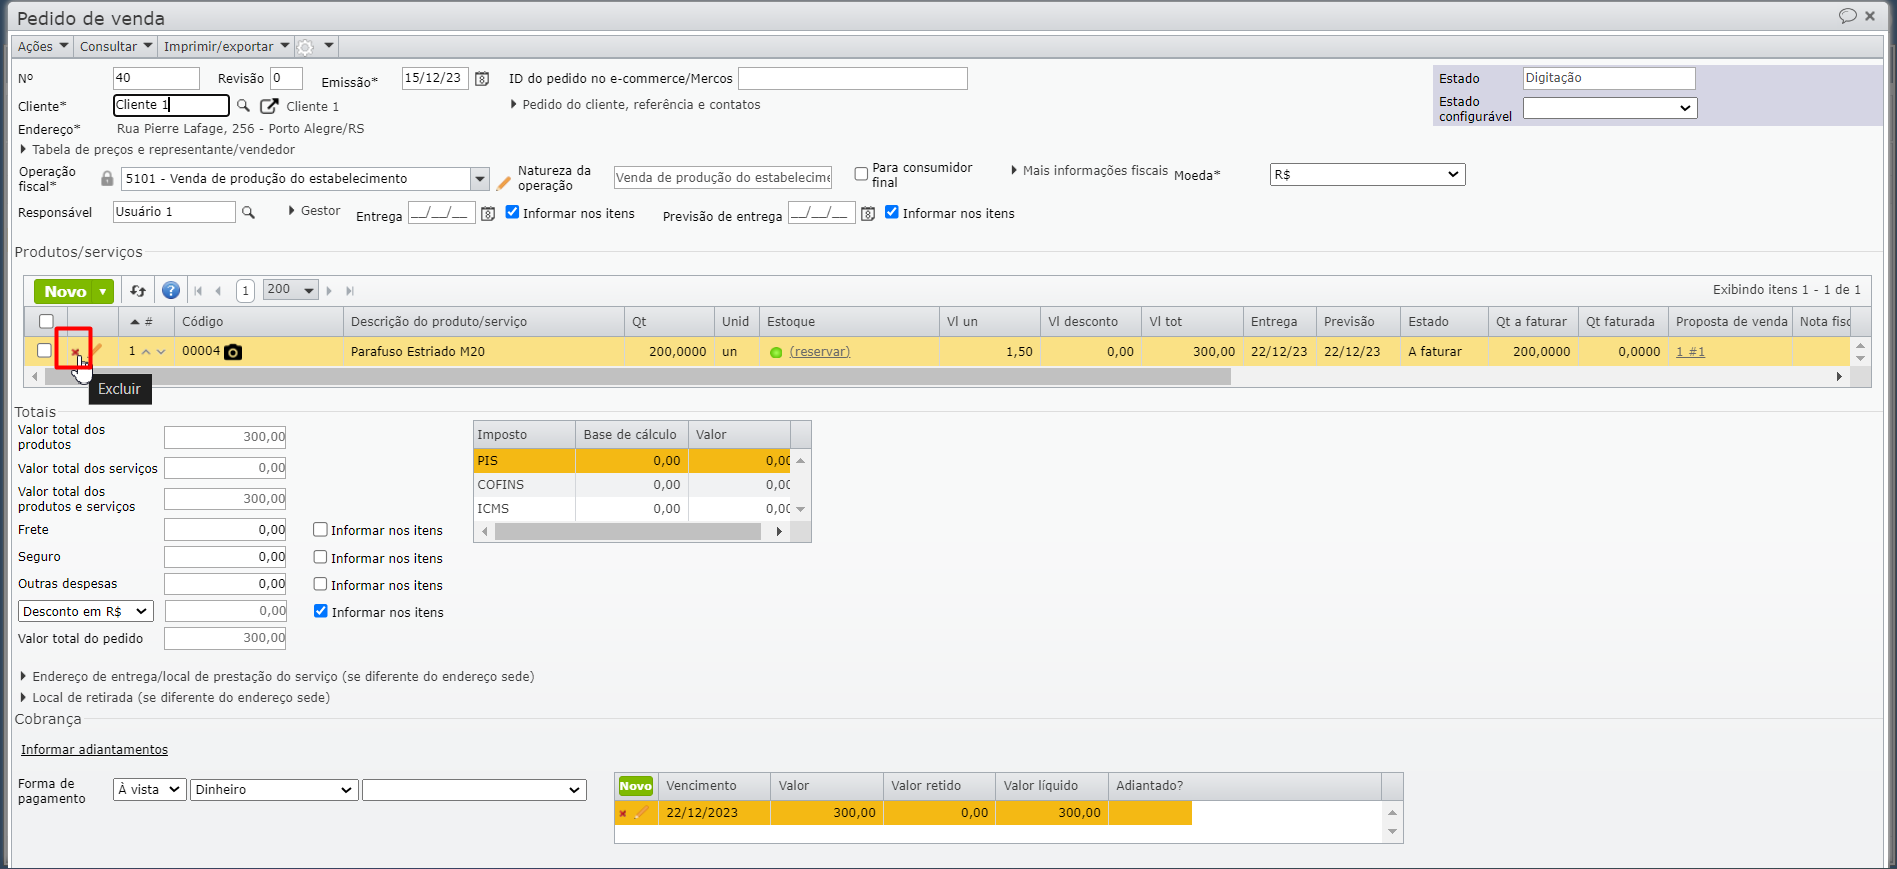Image resolution: width=1897 pixels, height=869 pixels.
Task: Enable Informar nos itens for Frete
Action: tap(321, 530)
